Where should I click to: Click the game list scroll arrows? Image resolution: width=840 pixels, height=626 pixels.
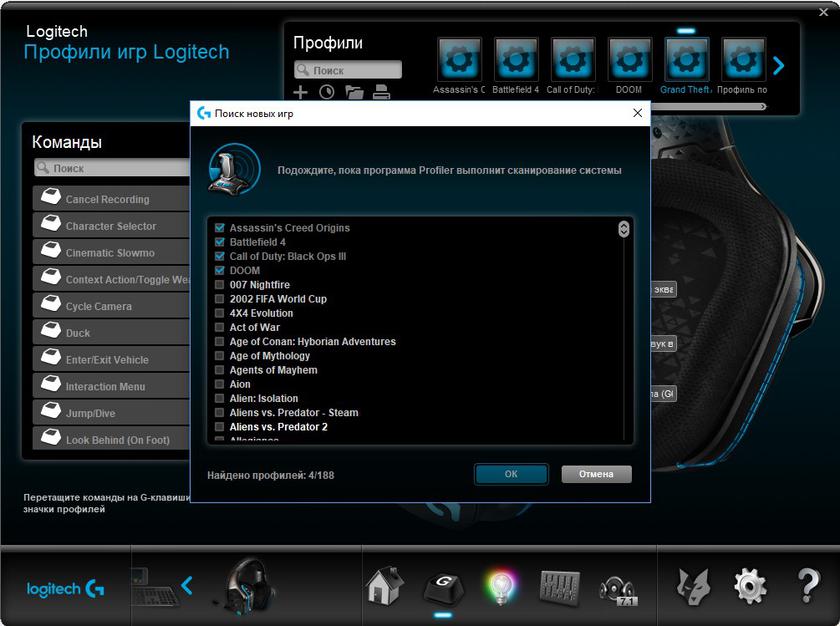click(624, 229)
